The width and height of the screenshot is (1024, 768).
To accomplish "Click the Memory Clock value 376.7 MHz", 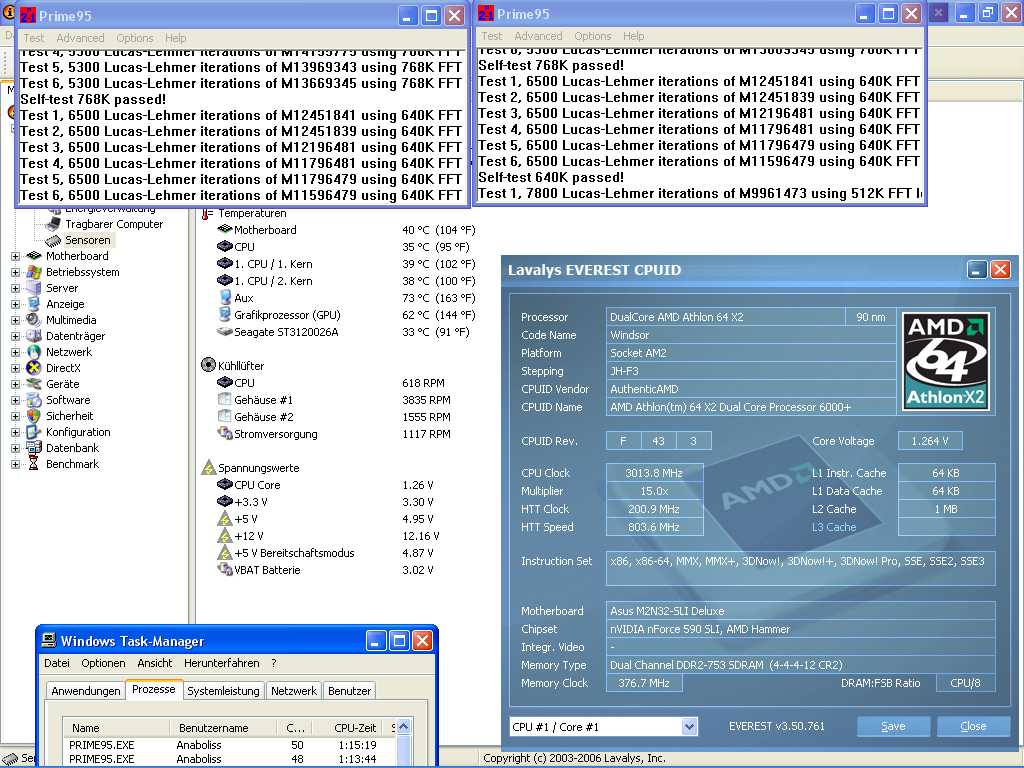I will 644,682.
